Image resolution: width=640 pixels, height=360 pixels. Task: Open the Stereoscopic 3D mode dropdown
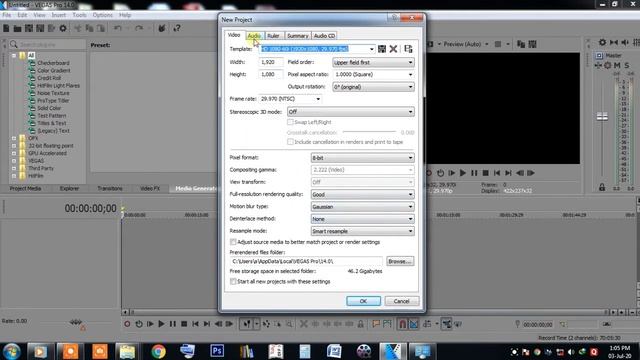351,111
